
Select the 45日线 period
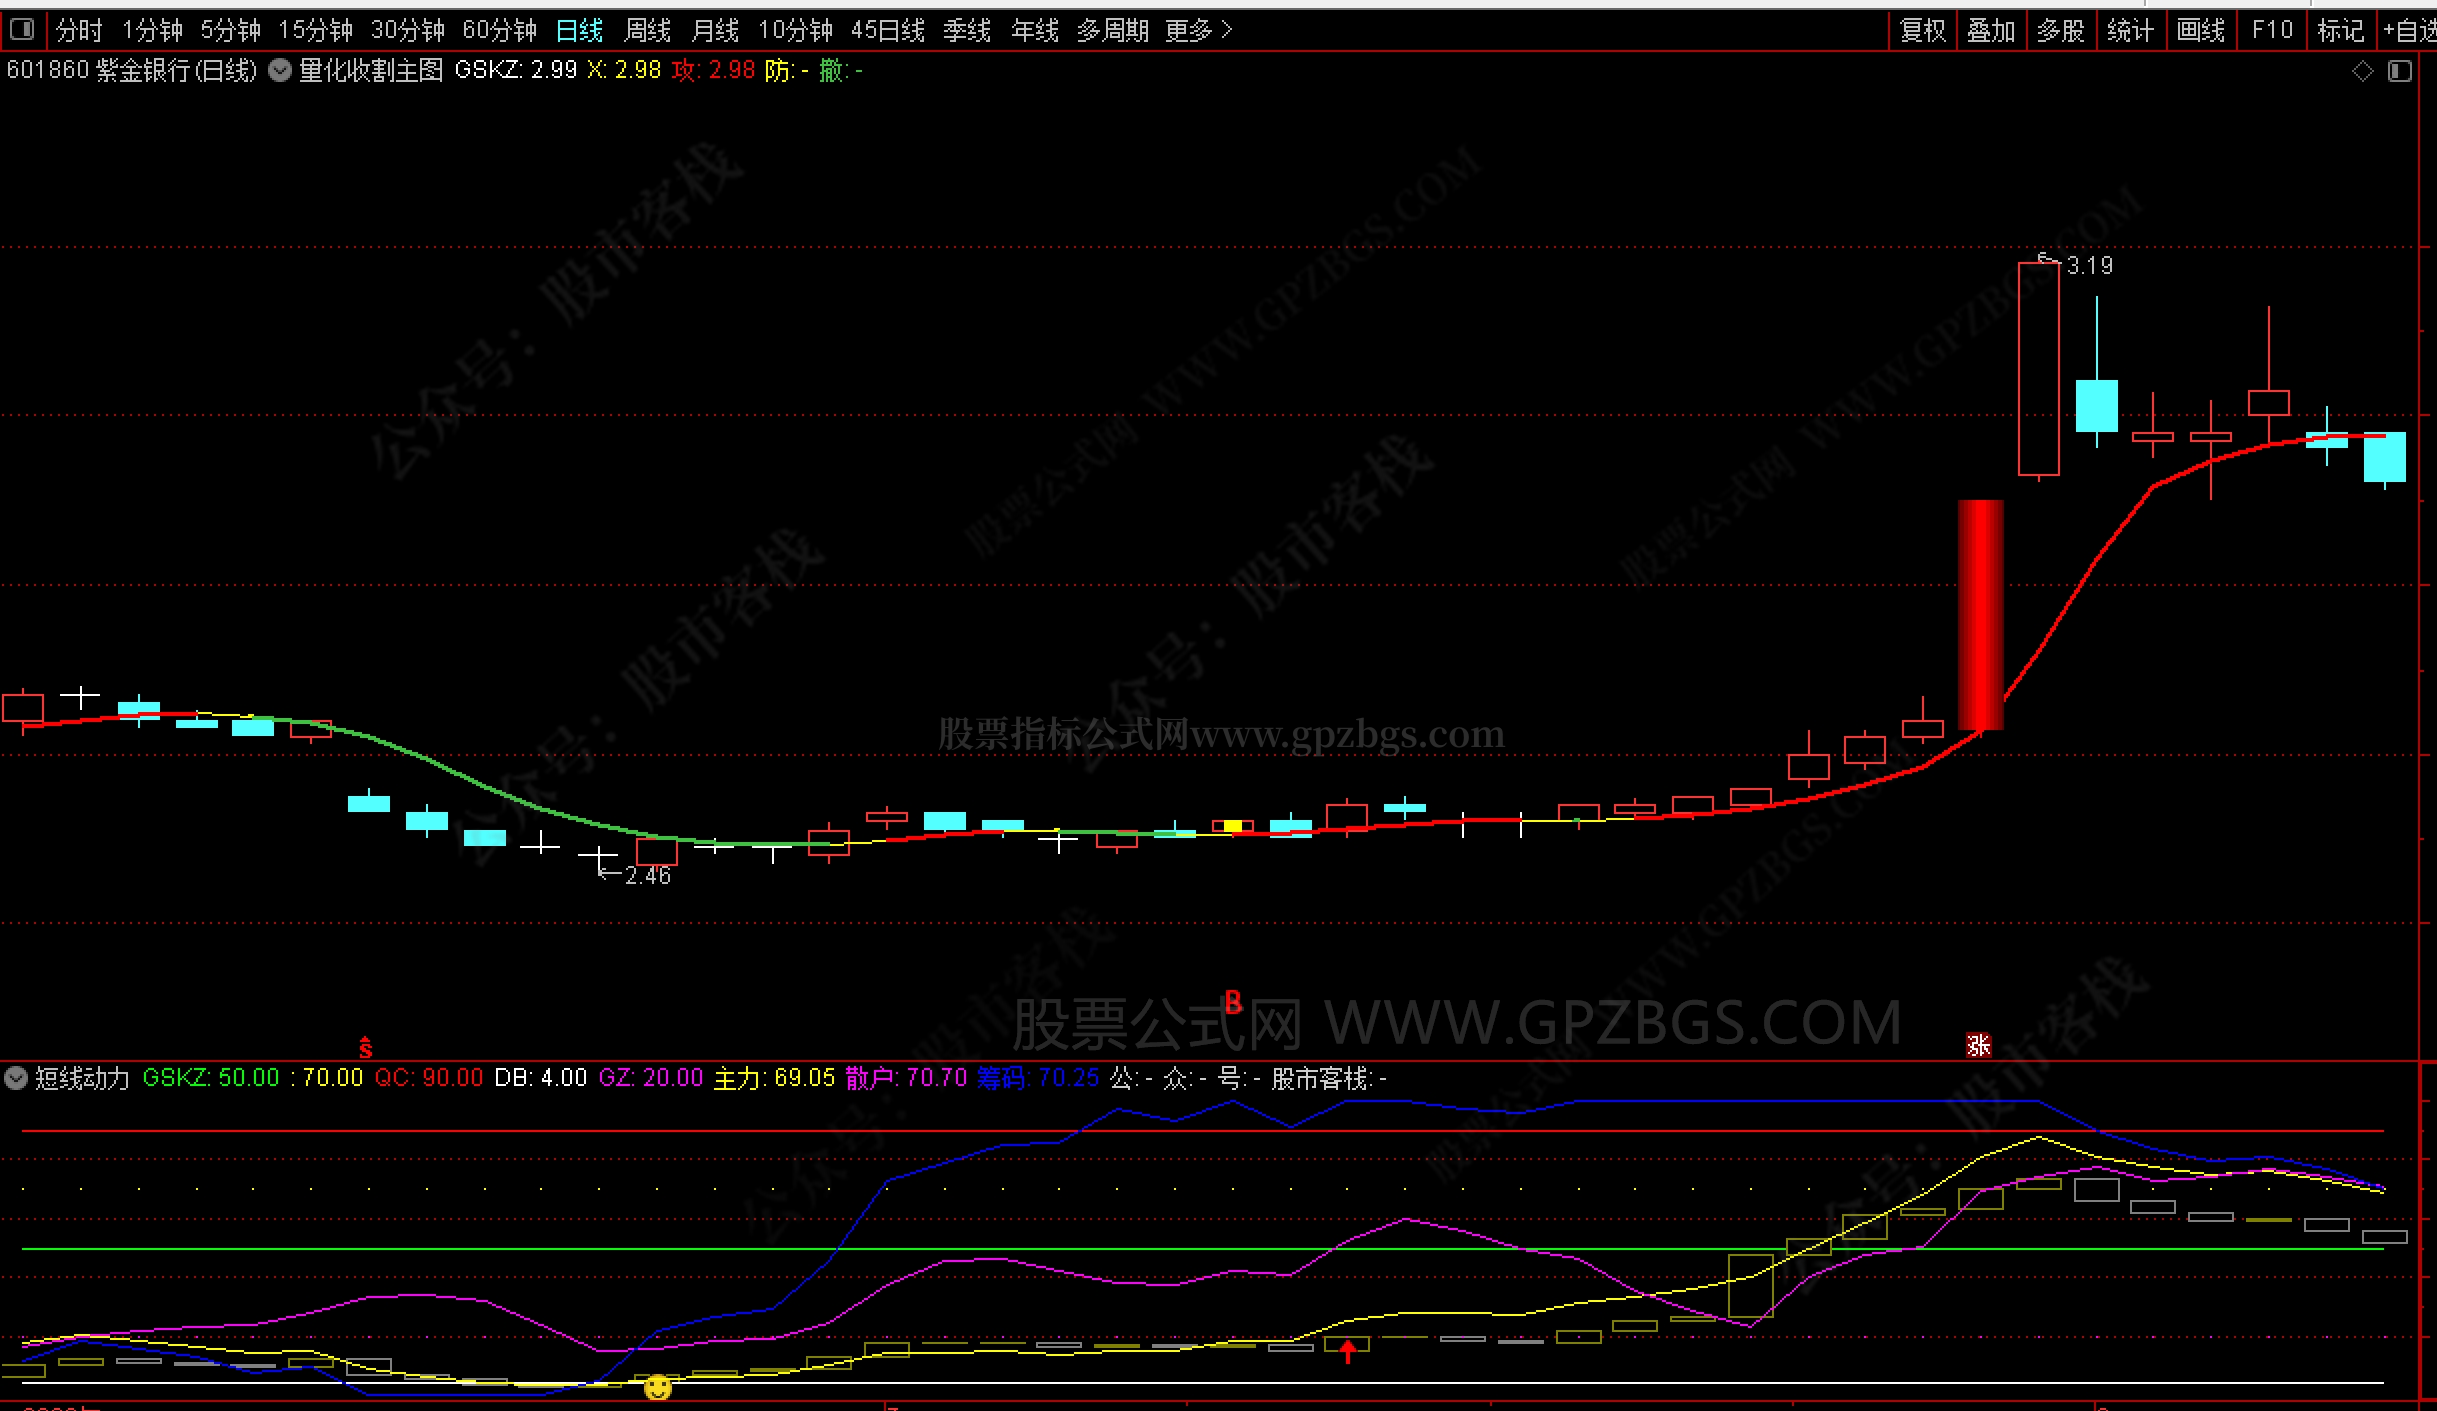(x=888, y=31)
